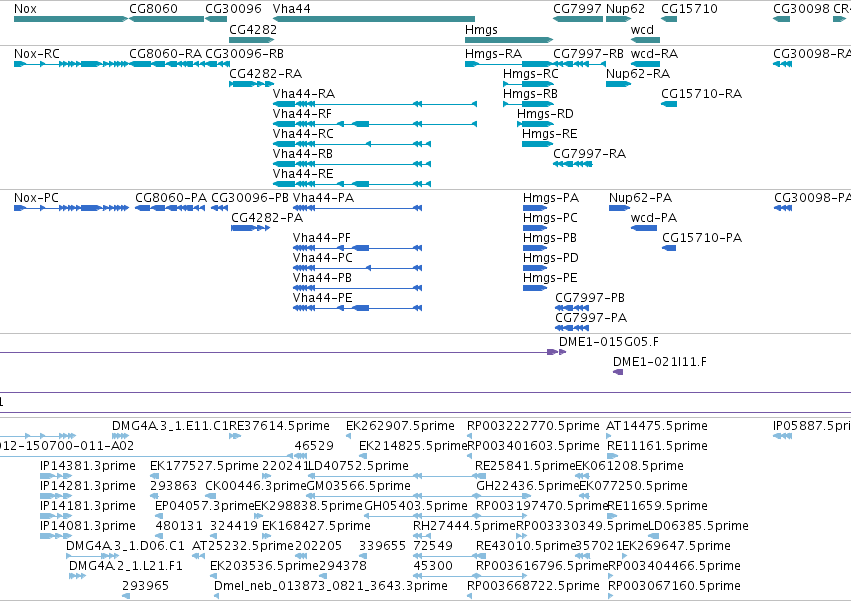This screenshot has height=601, width=851.
Task: Click the Vha44-PB protein label
Action: 322,279
